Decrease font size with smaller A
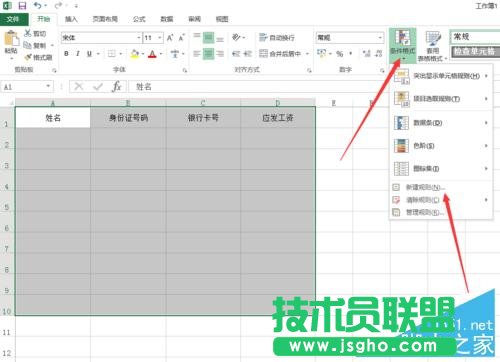This screenshot has height=362, width=500. point(181,38)
